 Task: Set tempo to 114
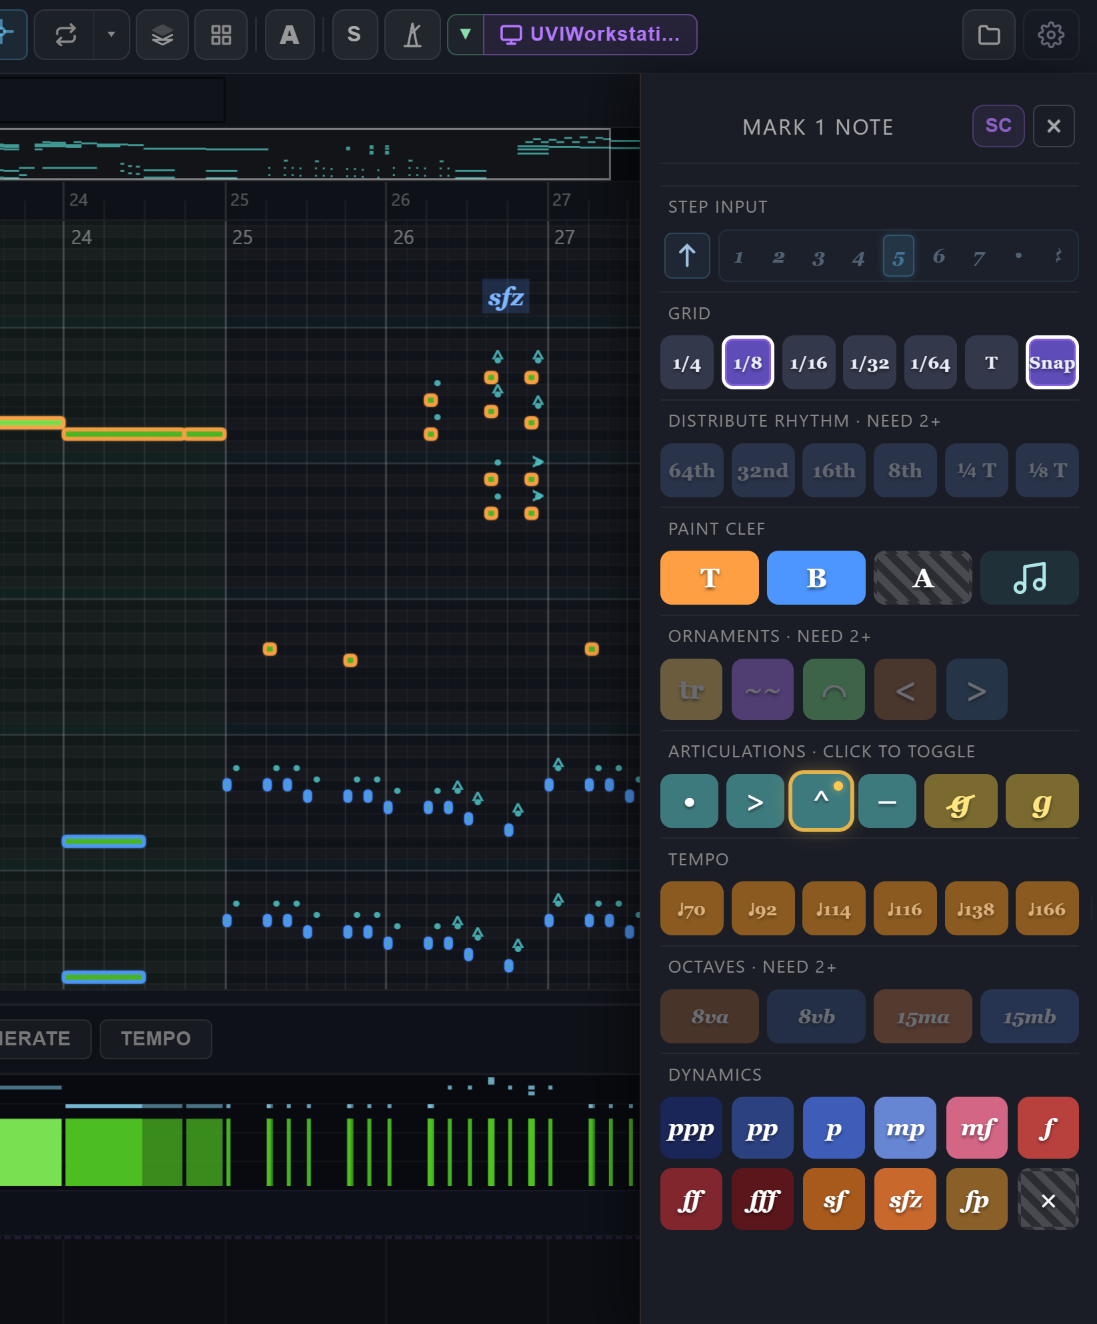click(834, 908)
